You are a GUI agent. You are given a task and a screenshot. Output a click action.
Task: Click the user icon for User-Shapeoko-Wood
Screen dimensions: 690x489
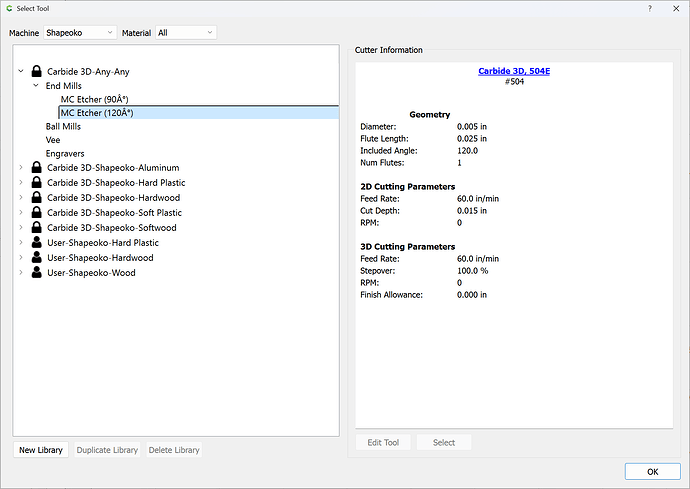[x=37, y=272]
